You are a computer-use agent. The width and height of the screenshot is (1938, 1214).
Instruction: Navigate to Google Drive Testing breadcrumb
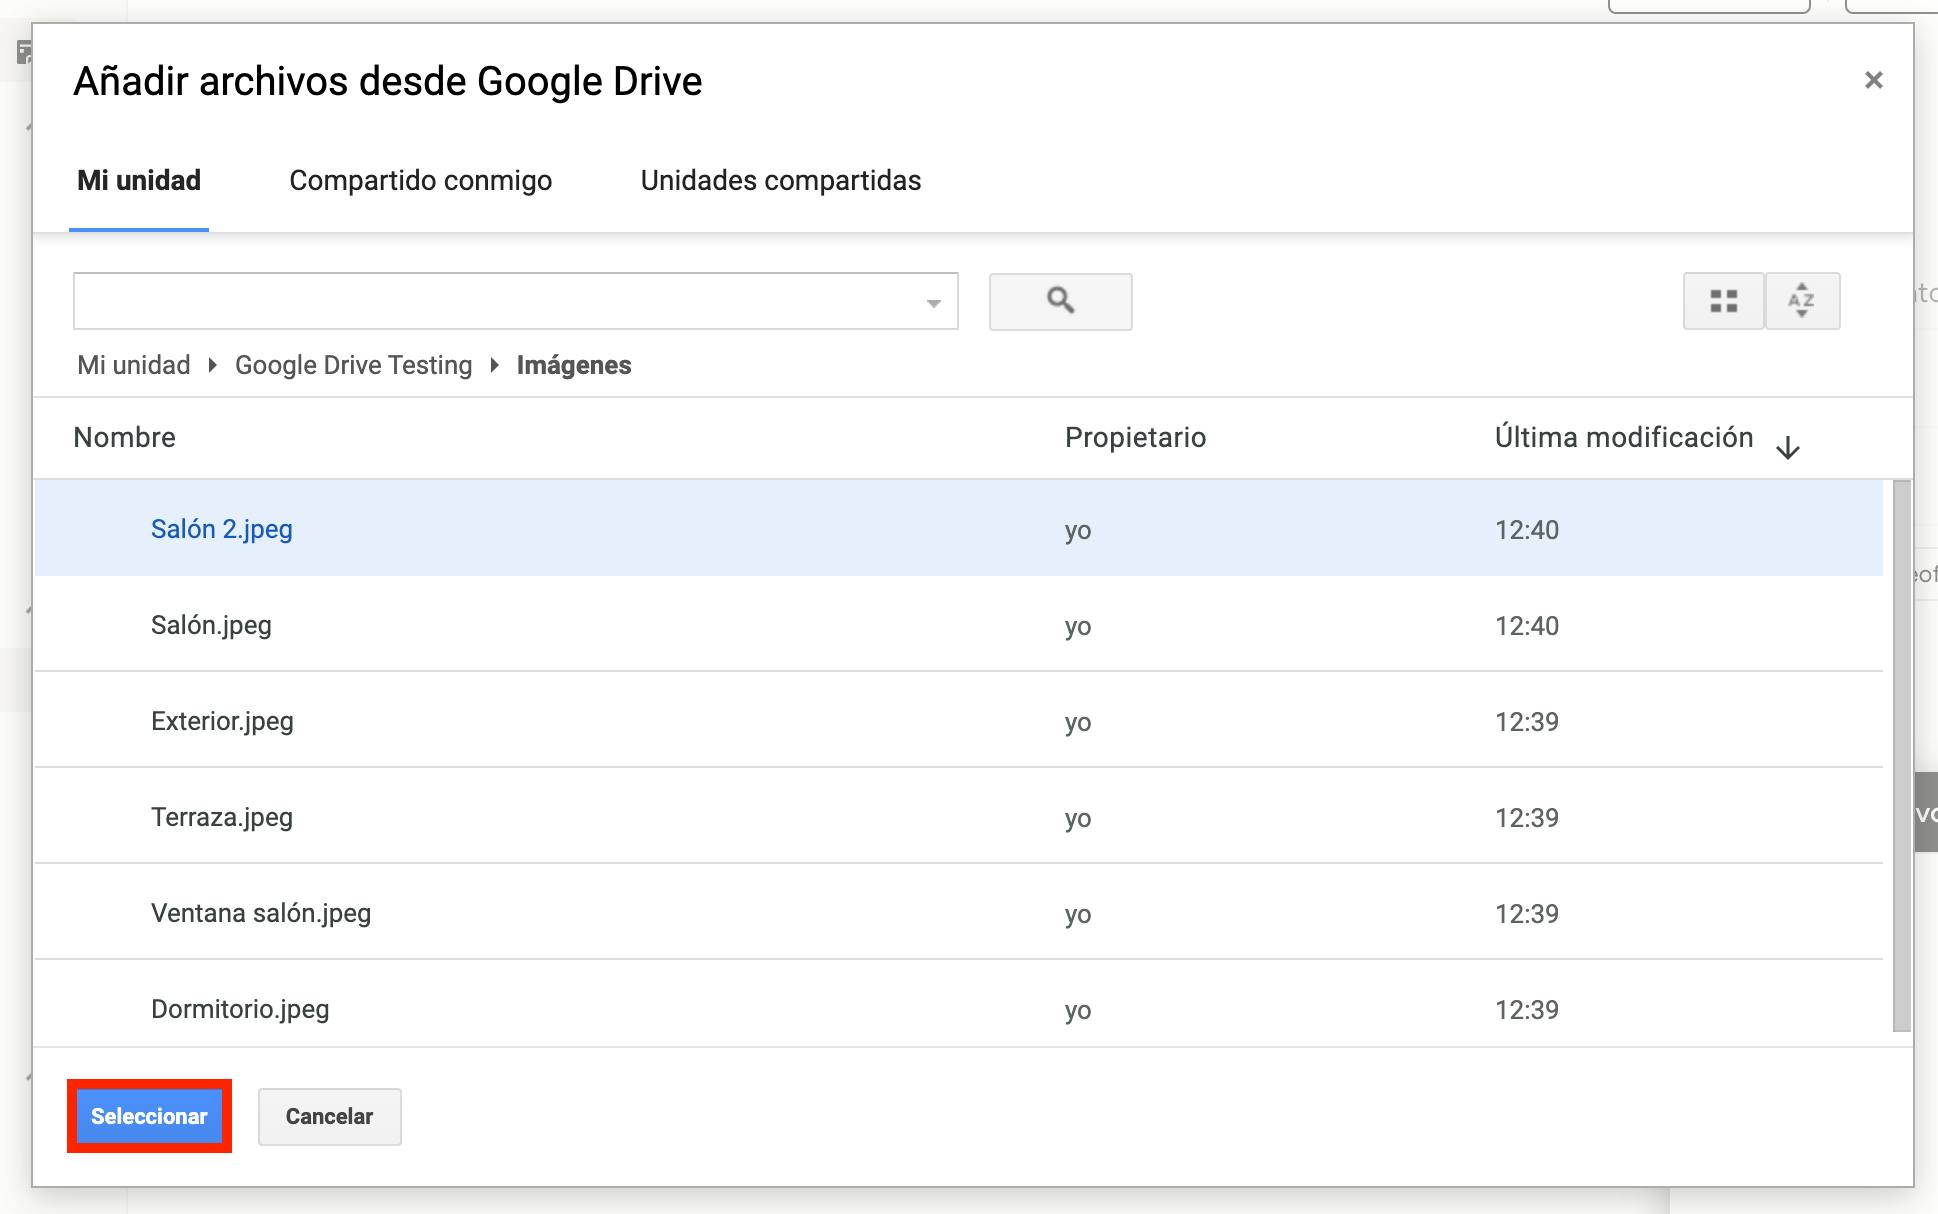[x=353, y=365]
